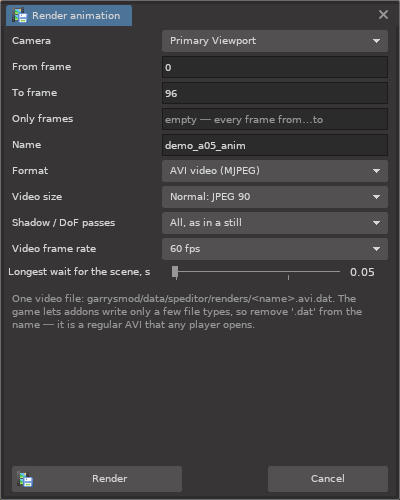Image resolution: width=400 pixels, height=500 pixels.
Task: Click the help text about the AVI file
Action: [187, 312]
